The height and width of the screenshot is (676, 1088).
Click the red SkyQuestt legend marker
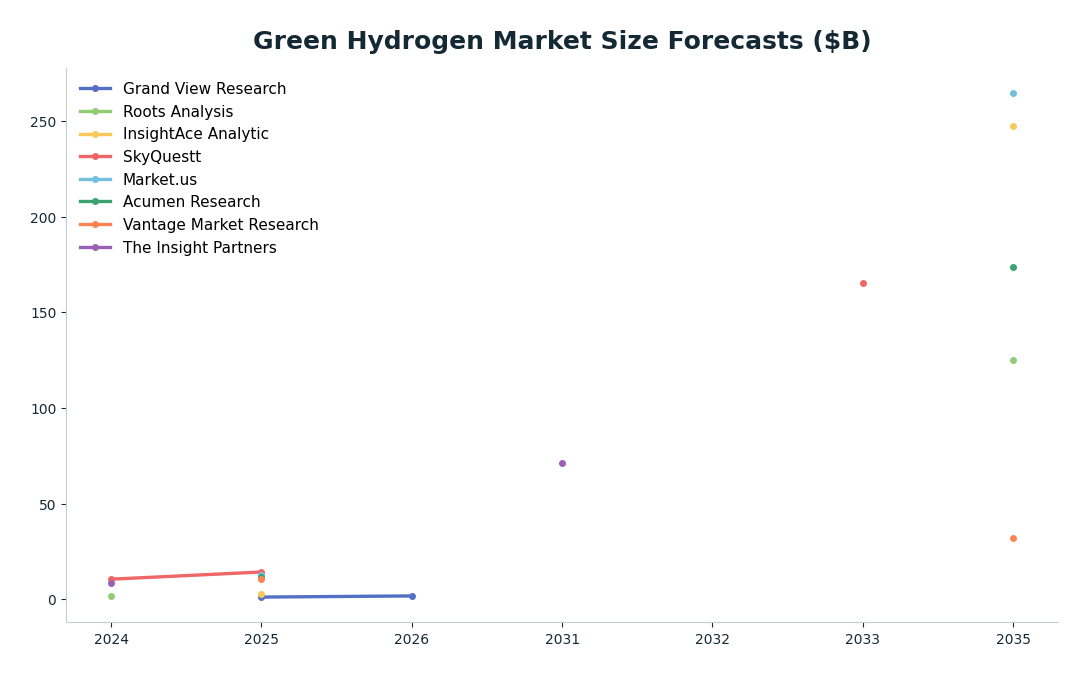[x=95, y=157]
